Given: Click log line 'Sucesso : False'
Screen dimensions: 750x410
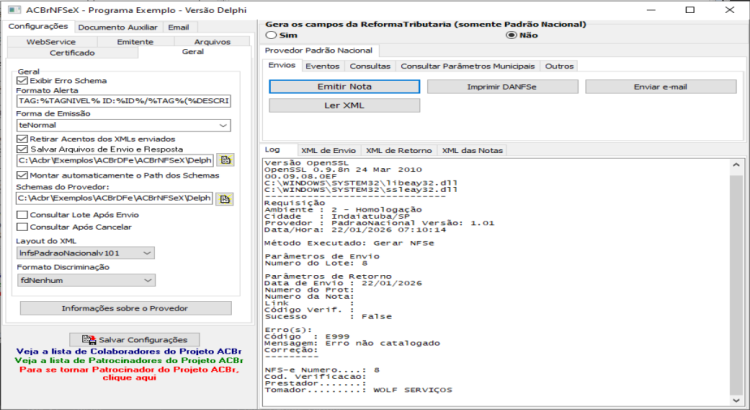Looking at the screenshot, I should (x=328, y=316).
